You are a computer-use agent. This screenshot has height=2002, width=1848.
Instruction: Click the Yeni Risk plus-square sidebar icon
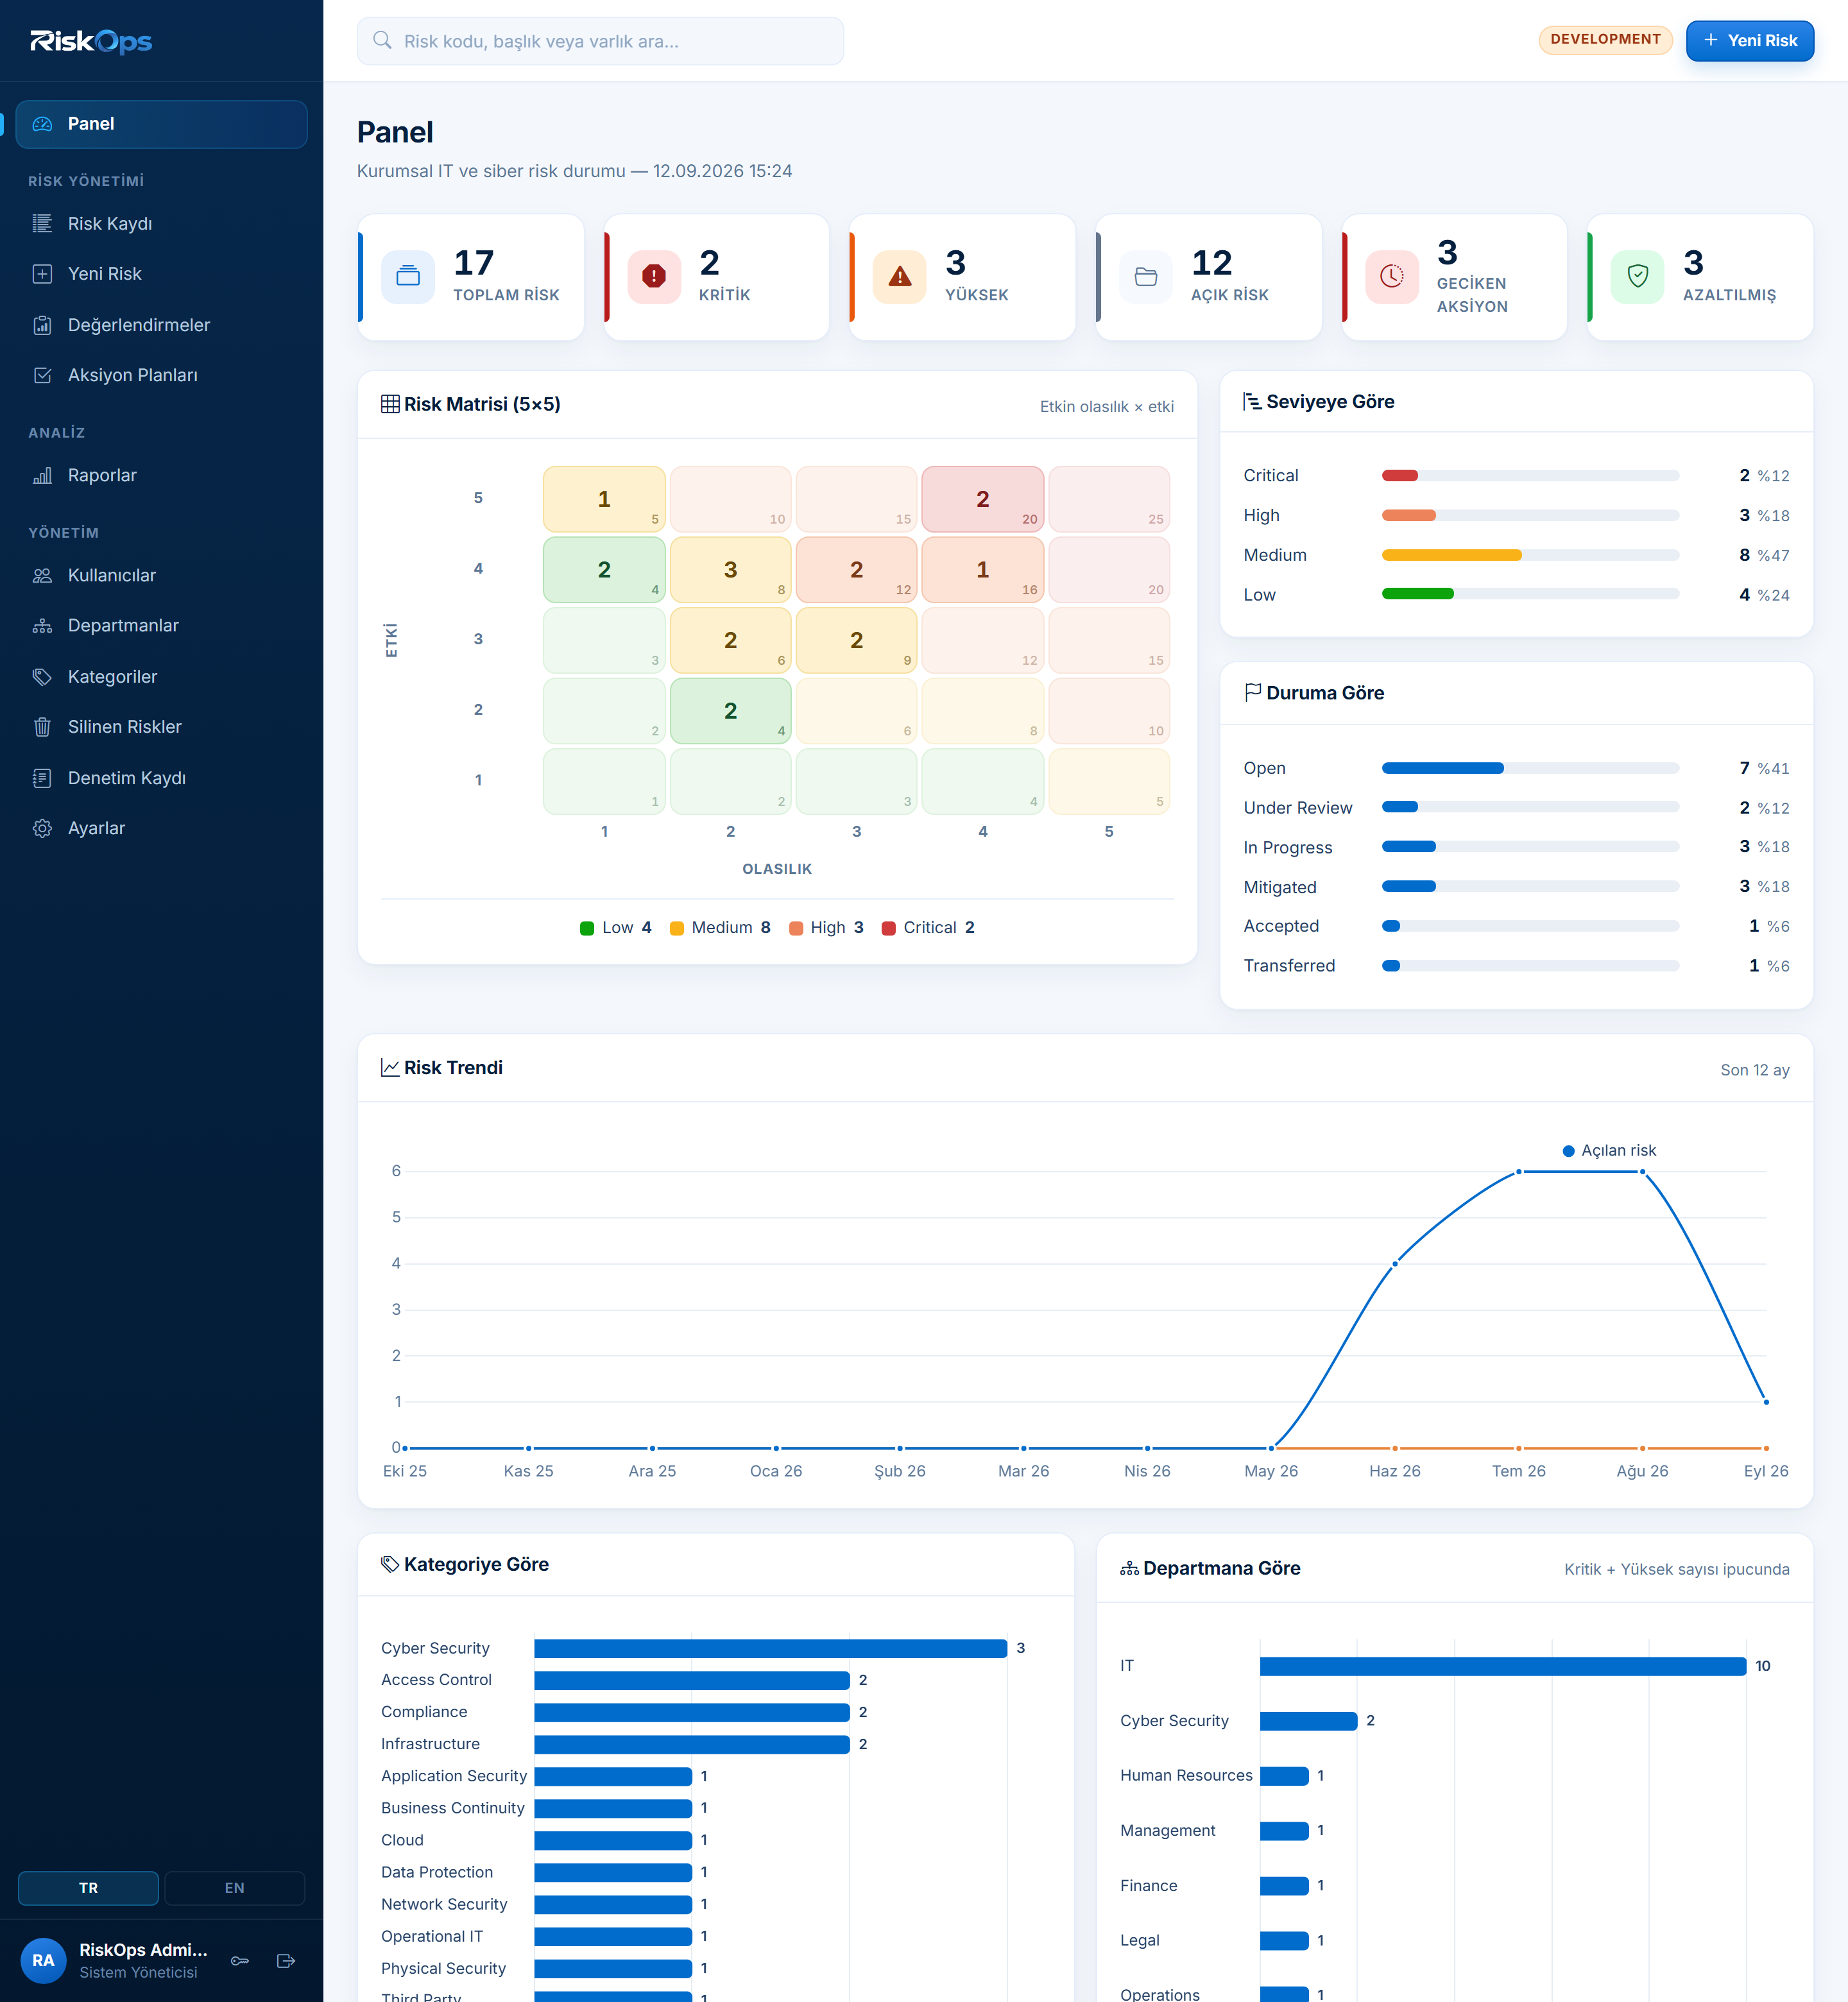(x=42, y=274)
